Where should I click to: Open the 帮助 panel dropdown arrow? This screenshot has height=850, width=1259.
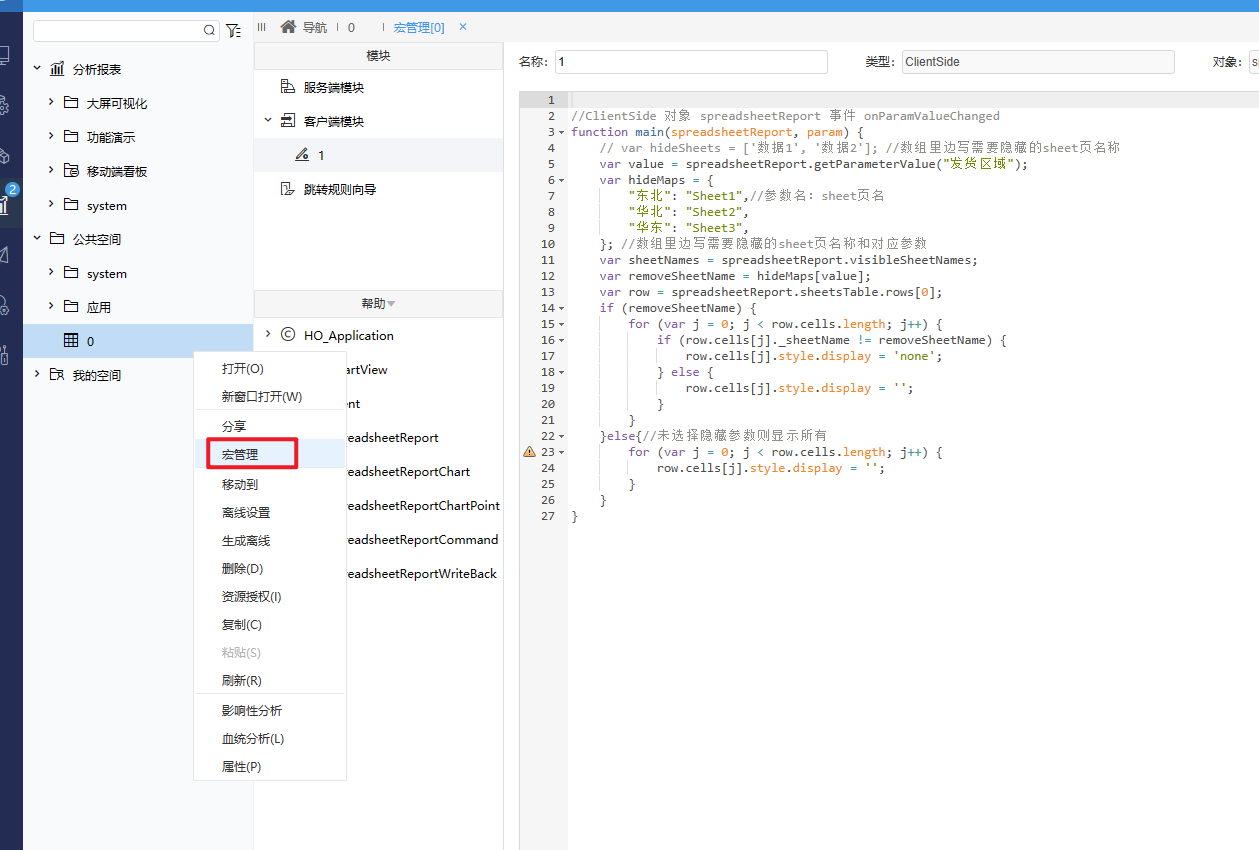click(391, 304)
